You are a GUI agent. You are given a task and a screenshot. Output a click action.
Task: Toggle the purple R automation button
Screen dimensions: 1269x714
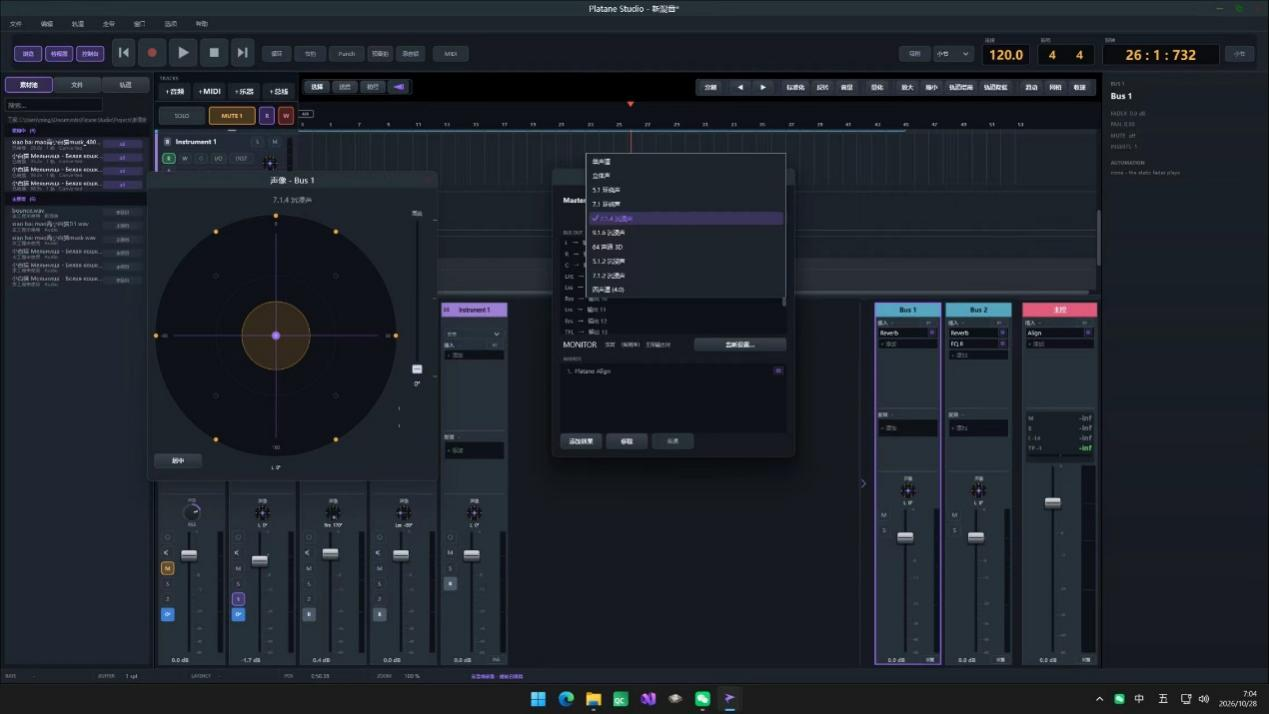point(266,116)
